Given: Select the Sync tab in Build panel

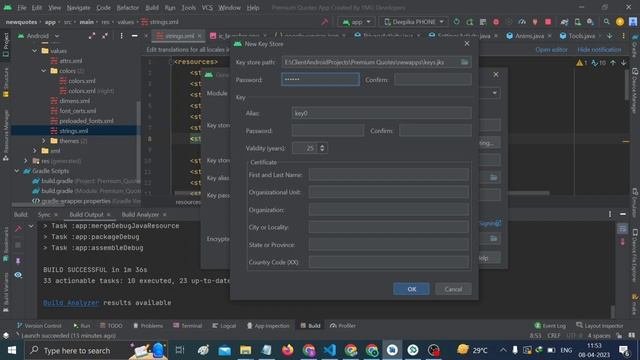Looking at the screenshot, I should tap(44, 214).
